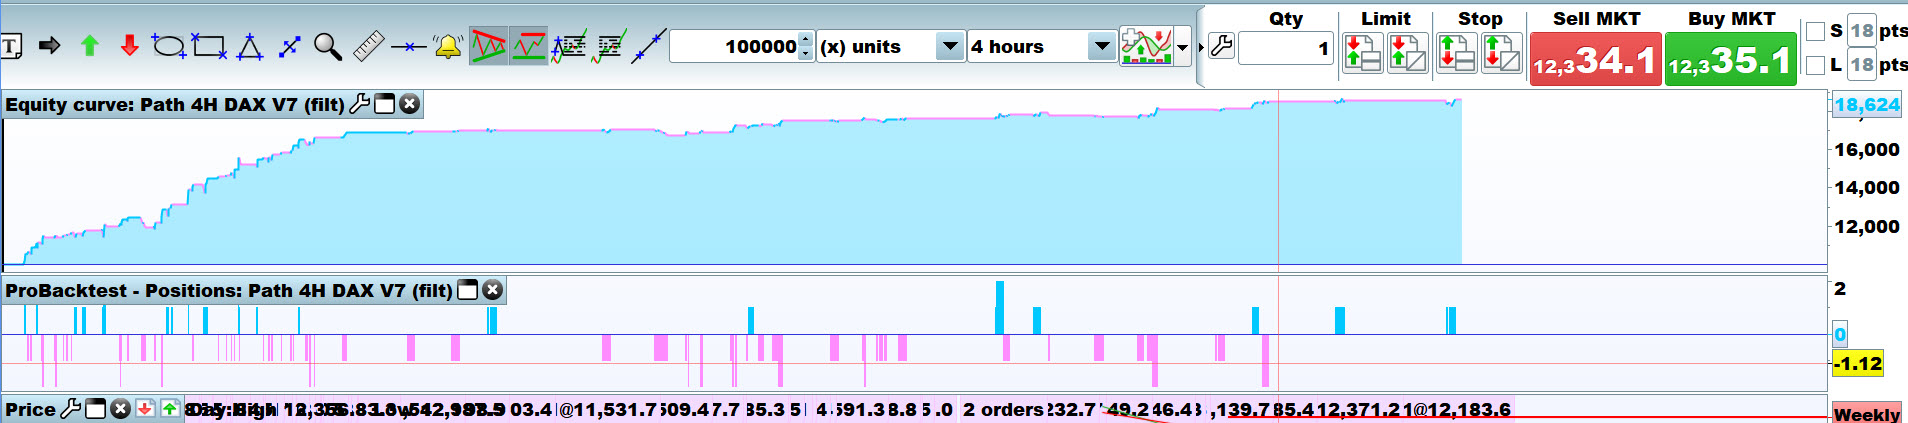Click the red Sell MKT button
This screenshot has height=423, width=1908.
(1595, 59)
